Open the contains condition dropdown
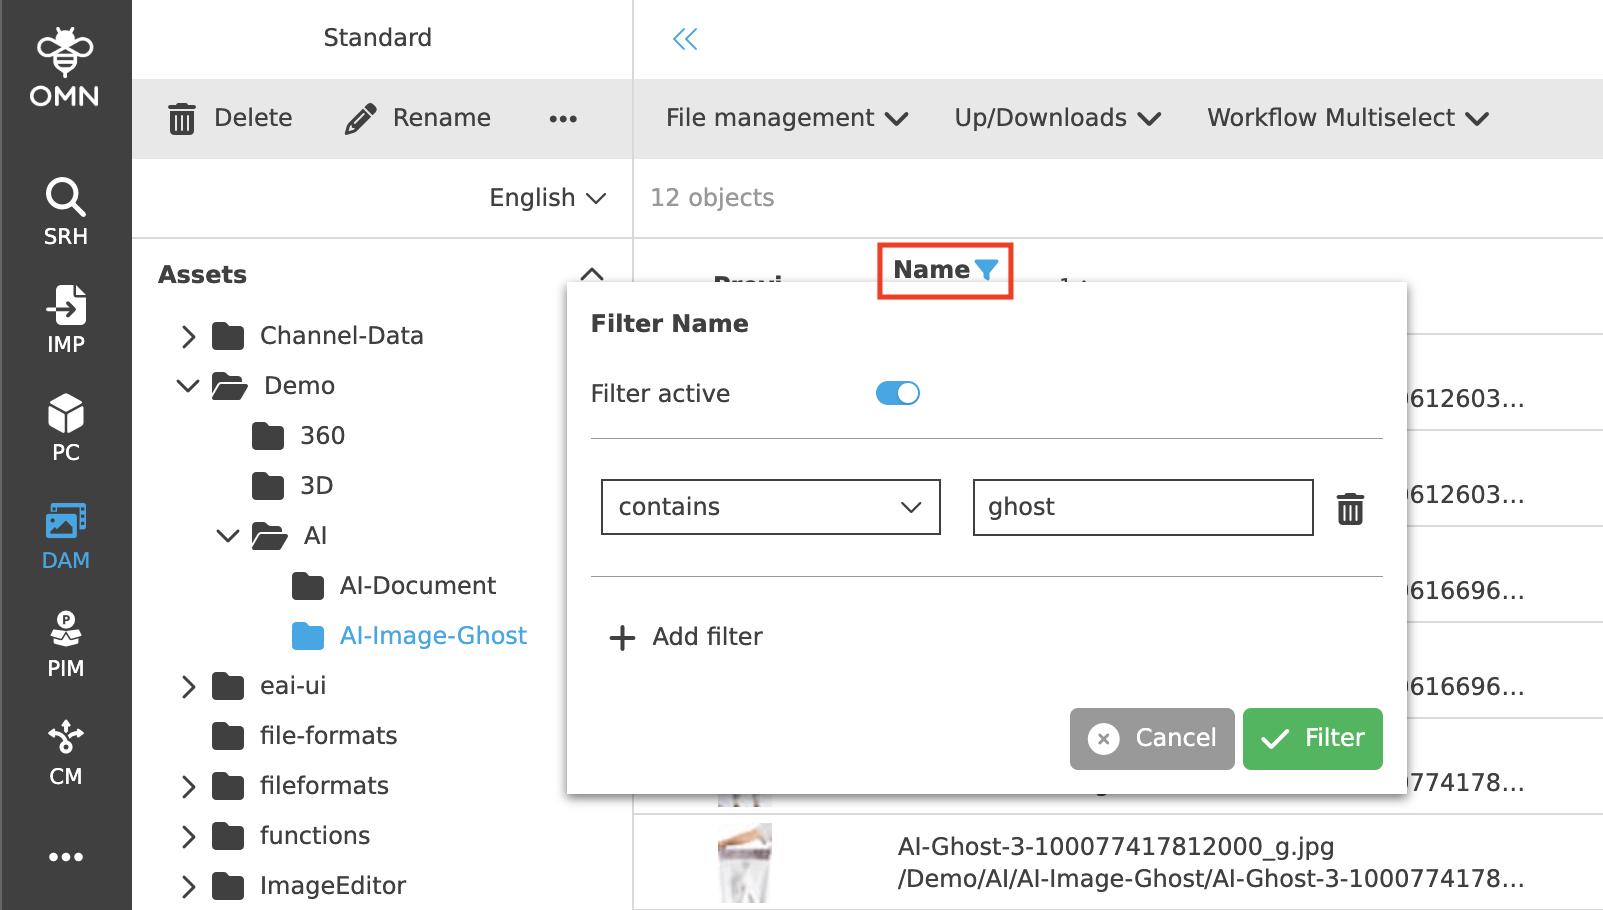 tap(770, 507)
